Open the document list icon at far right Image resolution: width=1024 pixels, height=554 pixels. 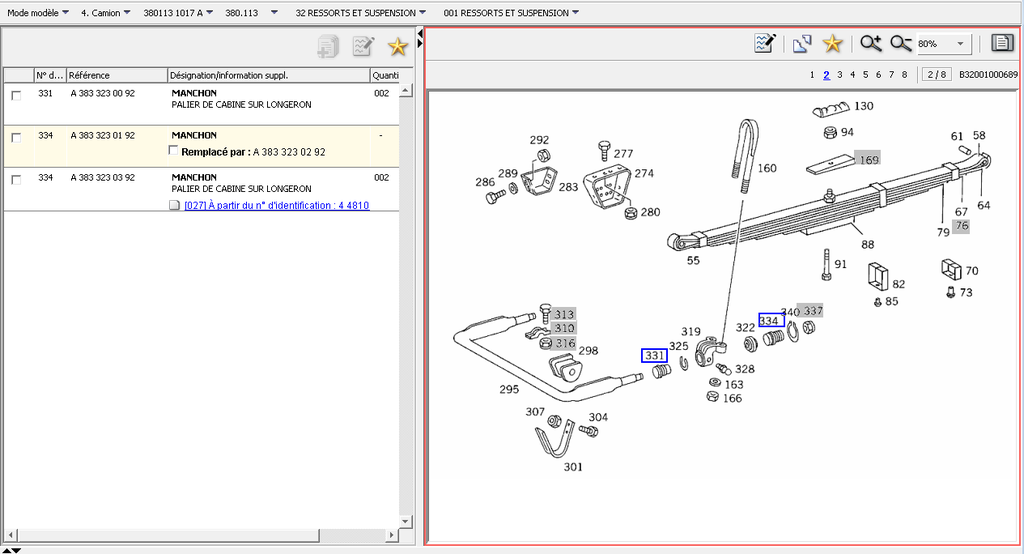coord(1001,43)
